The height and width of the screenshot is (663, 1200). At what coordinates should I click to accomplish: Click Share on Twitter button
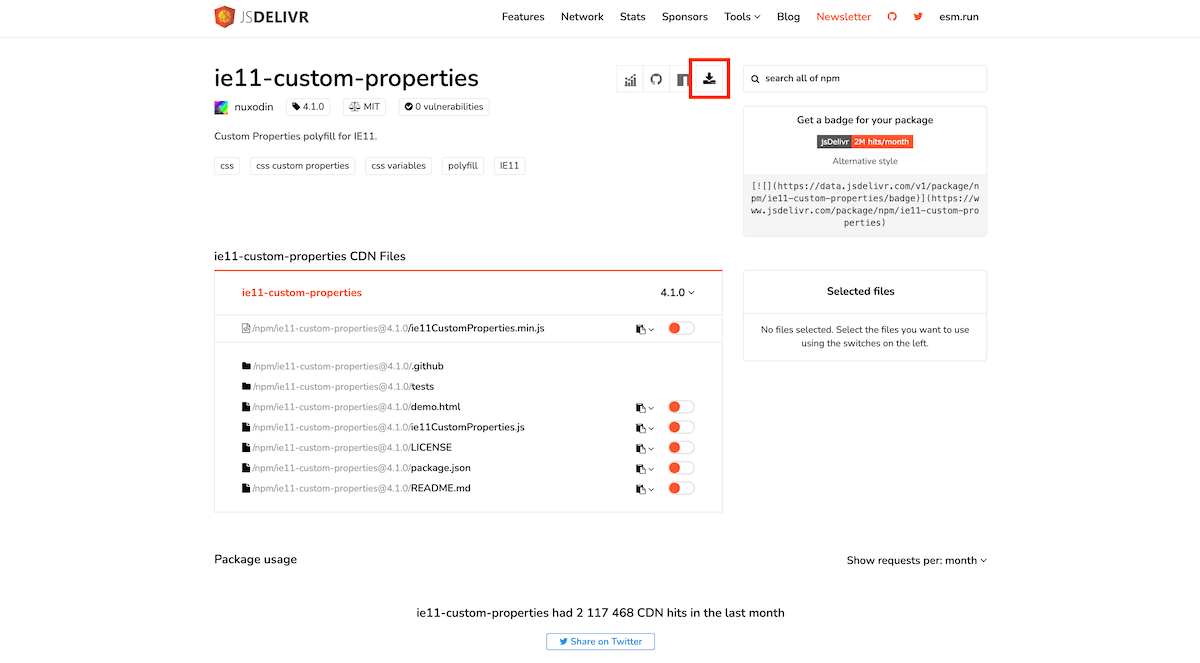point(600,641)
